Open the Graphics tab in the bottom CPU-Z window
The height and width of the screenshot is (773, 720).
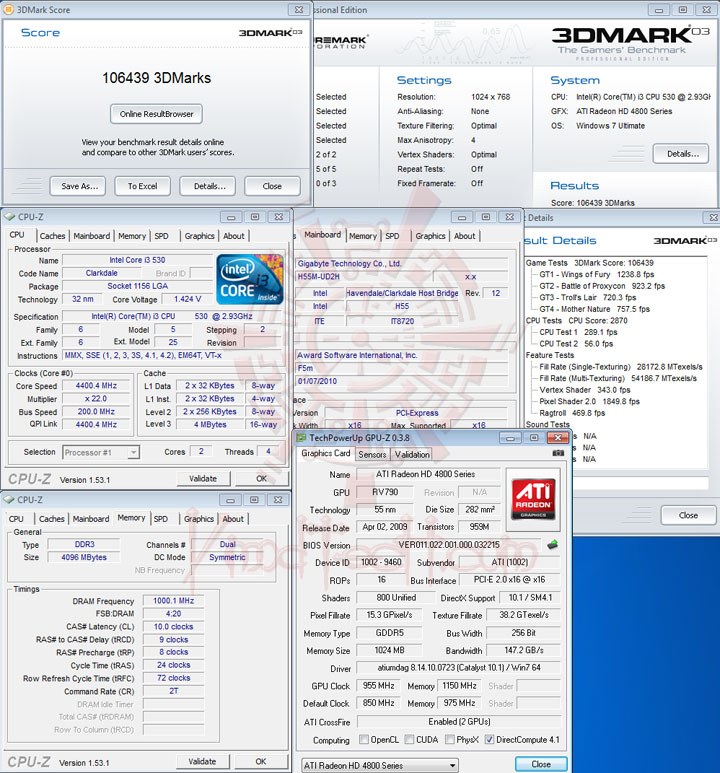[x=199, y=519]
